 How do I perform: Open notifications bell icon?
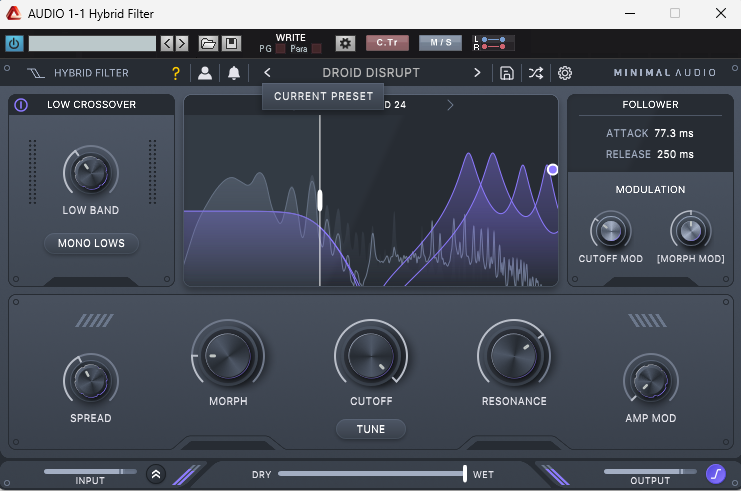[x=234, y=73]
